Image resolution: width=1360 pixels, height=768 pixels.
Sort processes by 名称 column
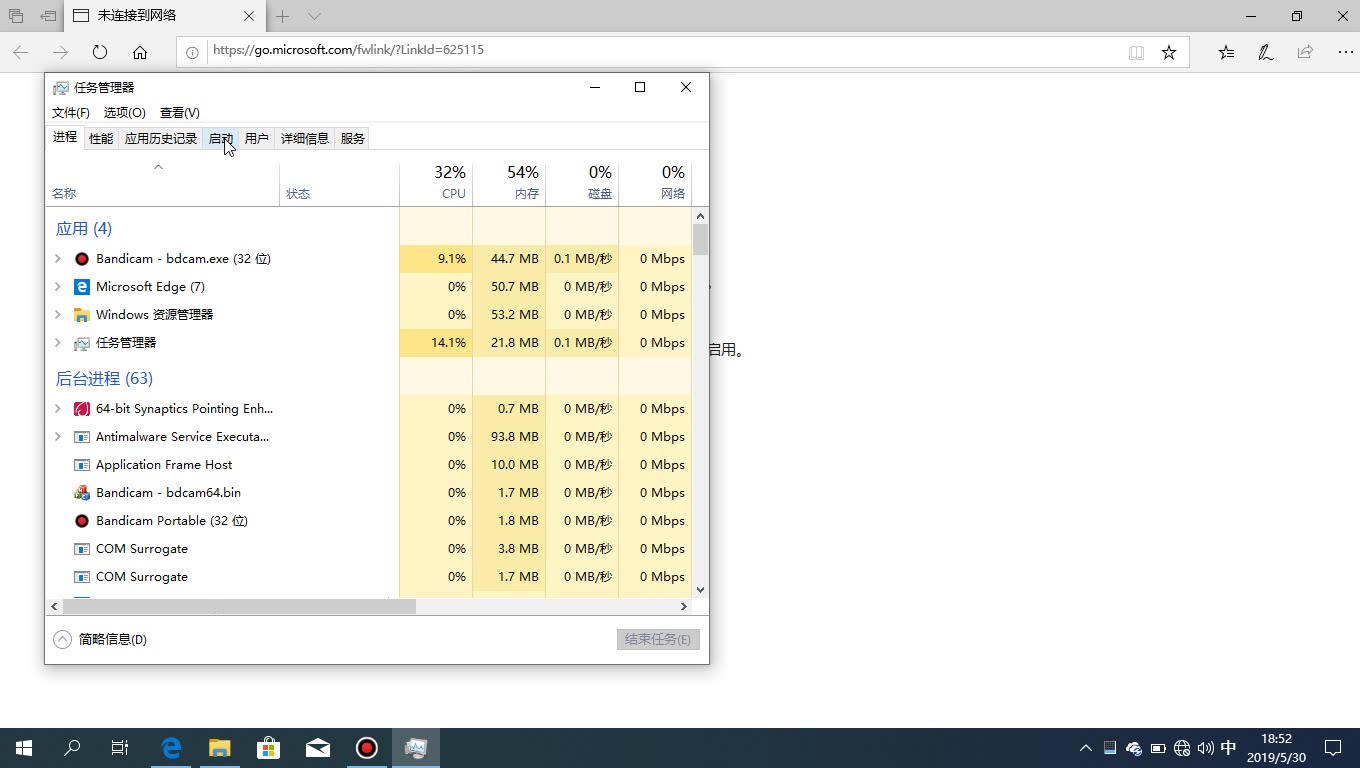coord(162,183)
